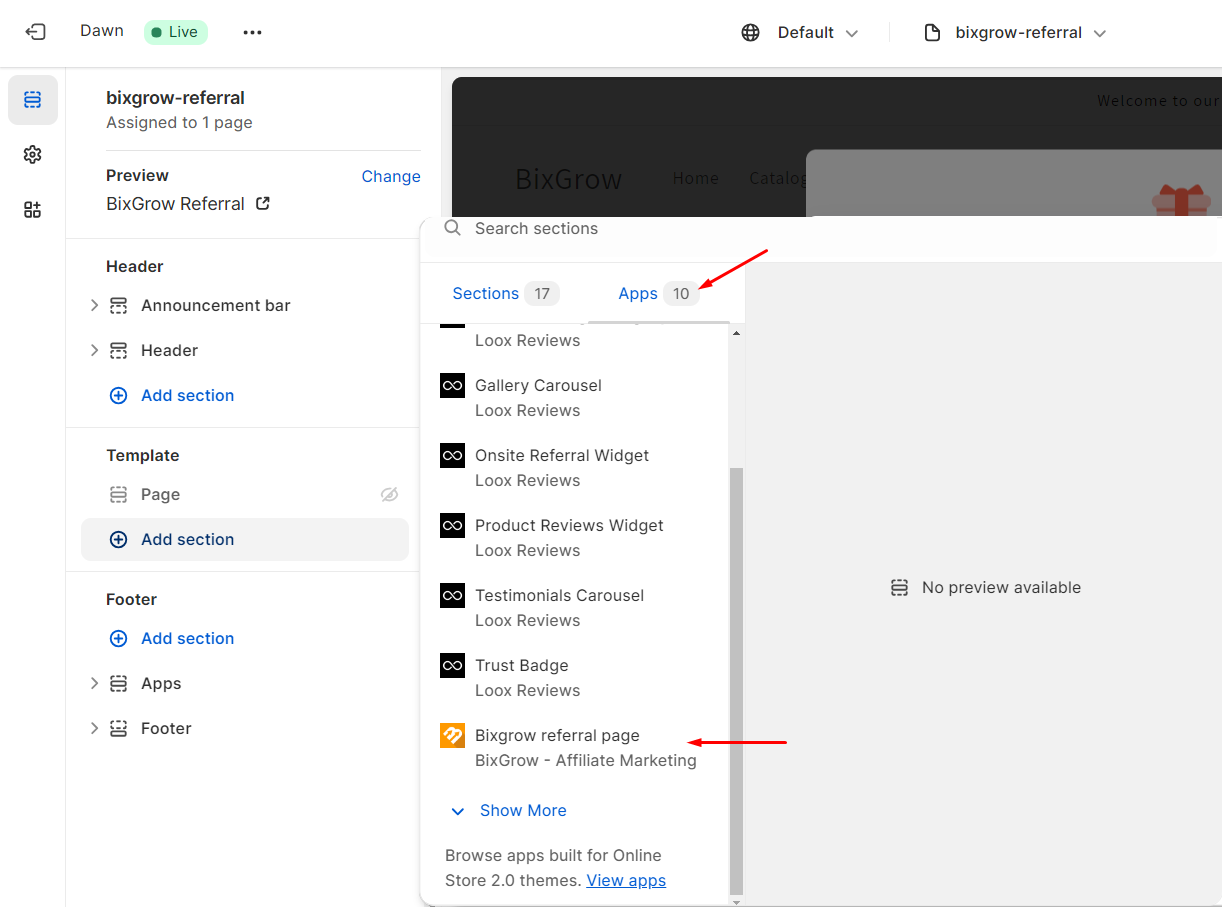Open the App embeds sidebar icon
The image size is (1222, 907).
[33, 210]
